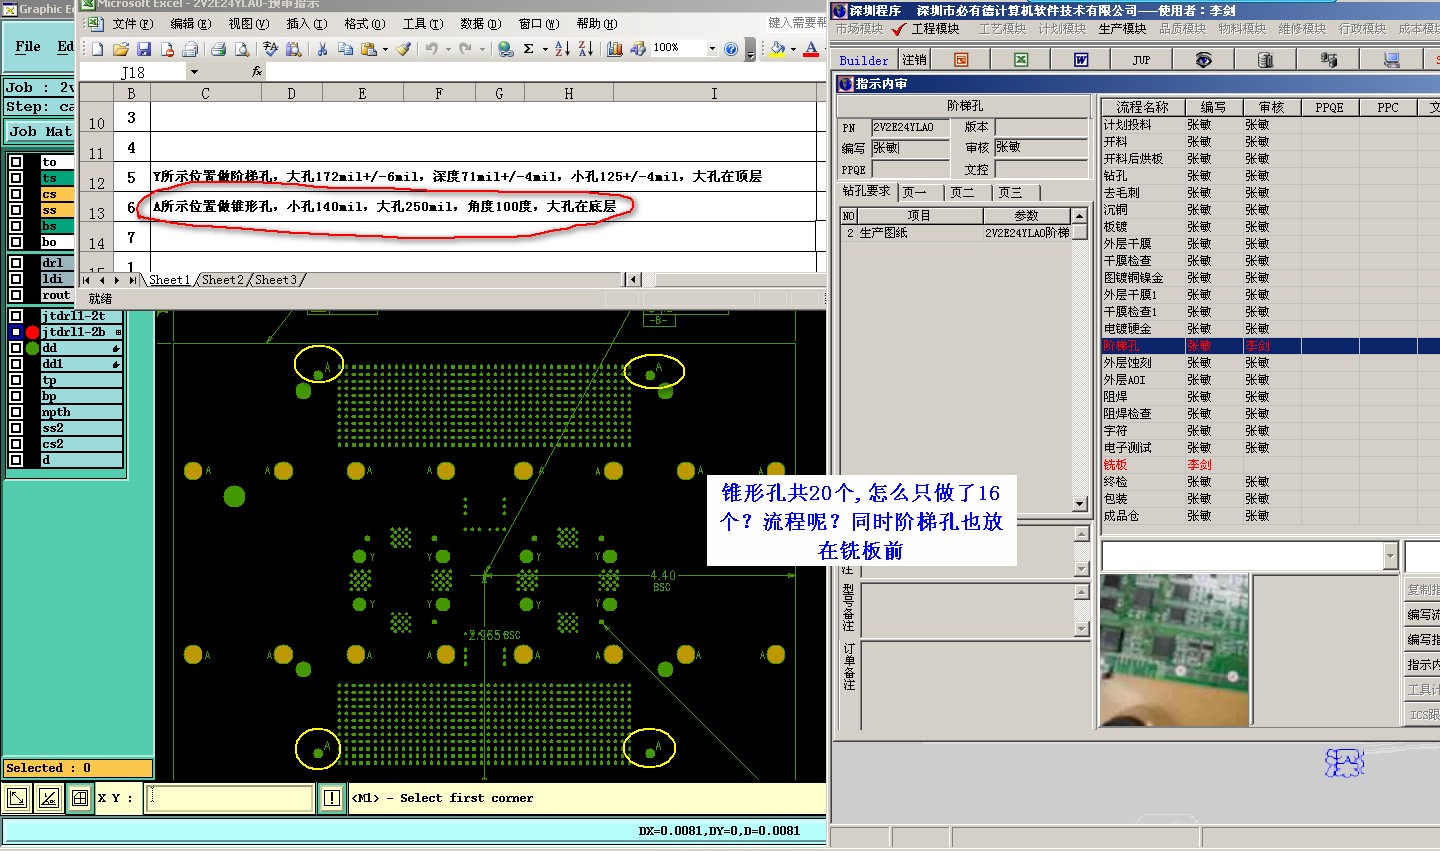The height and width of the screenshot is (851, 1440).
Task: Click the 流程名称 column header
Action: click(1142, 107)
